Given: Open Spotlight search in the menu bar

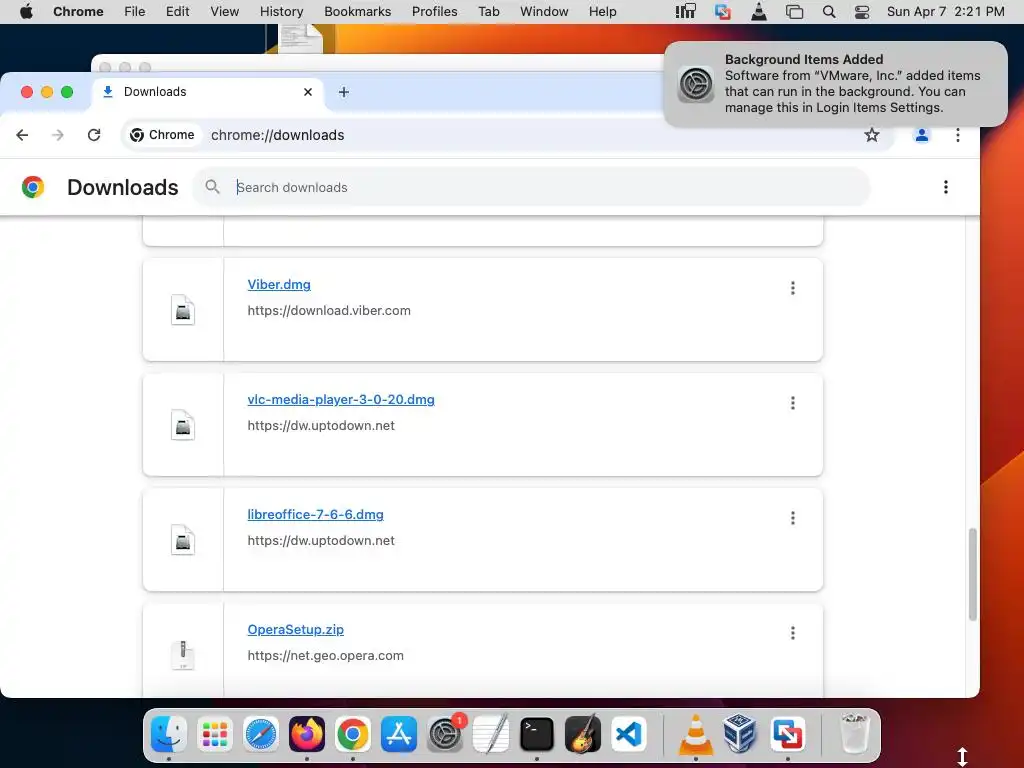Looking at the screenshot, I should (x=829, y=12).
